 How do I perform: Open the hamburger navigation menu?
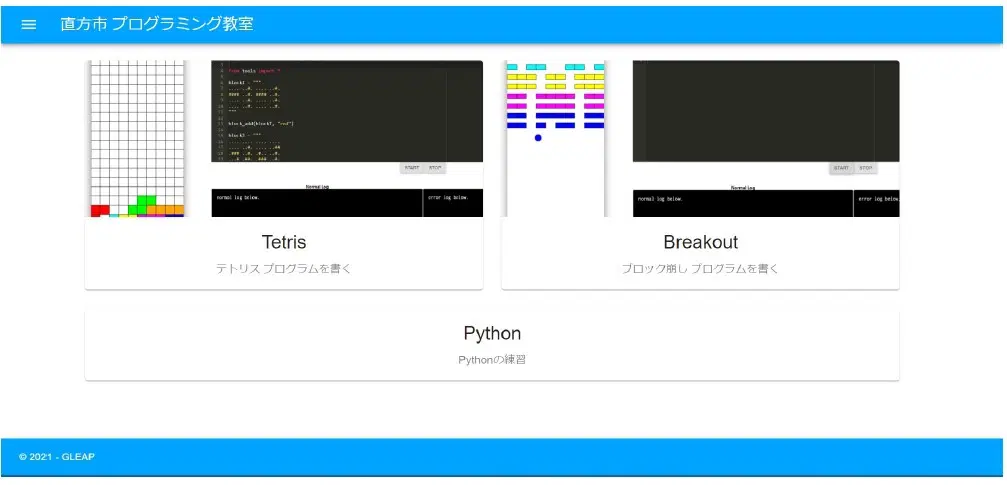tap(29, 24)
